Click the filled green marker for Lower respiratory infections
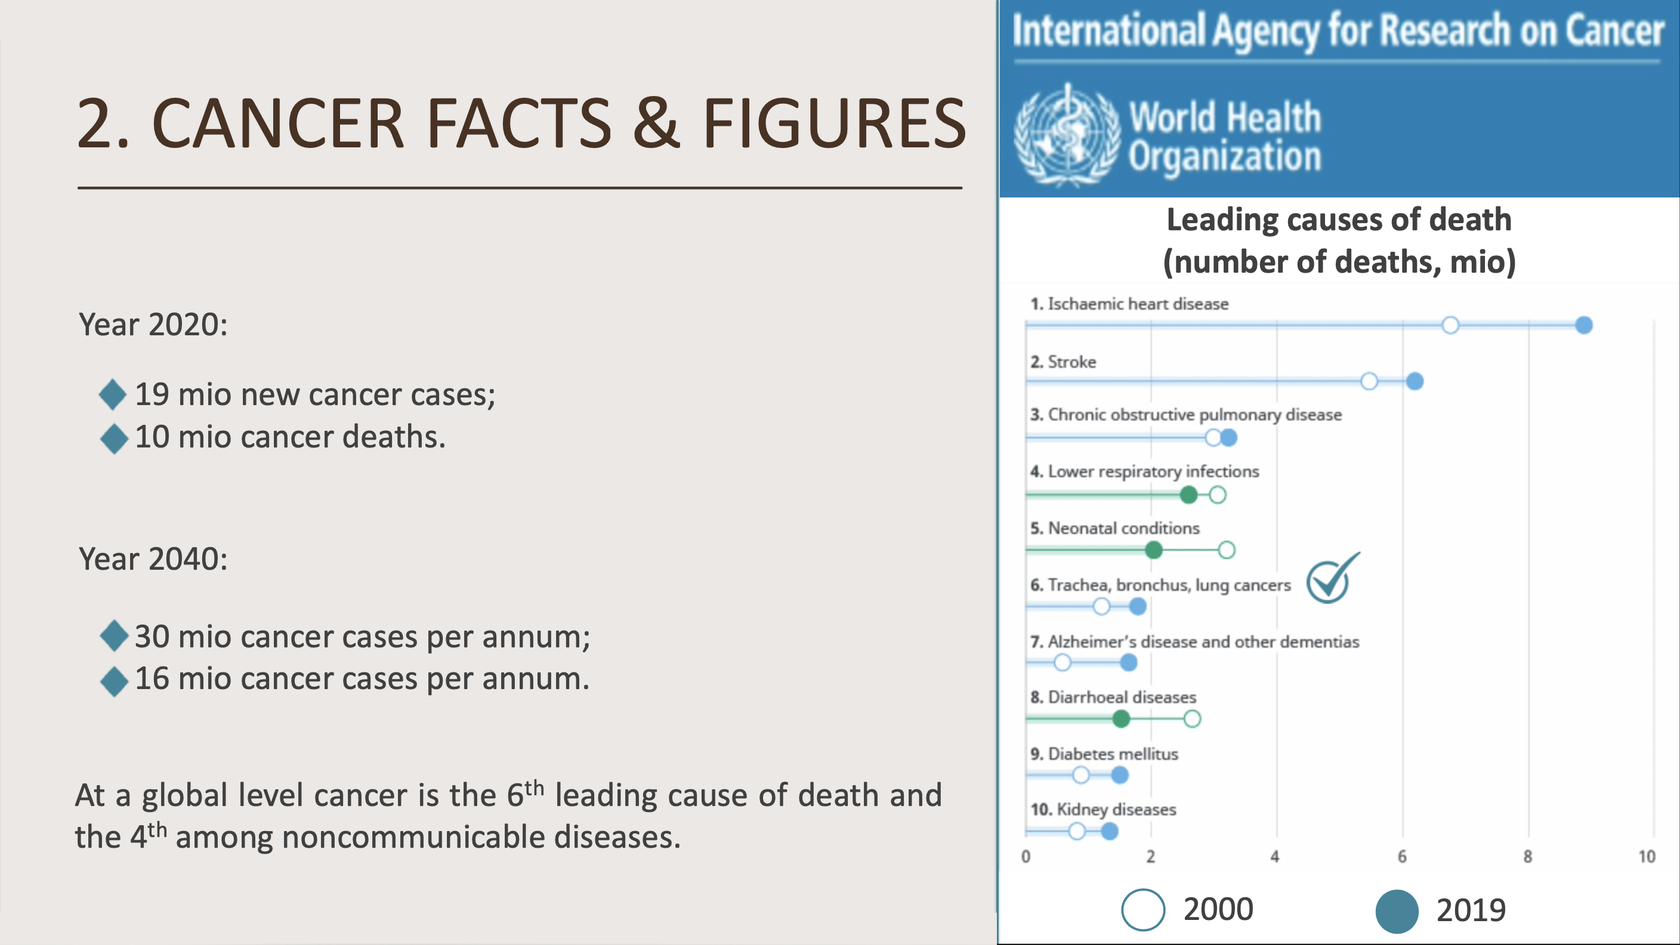This screenshot has width=1680, height=945. pos(1189,494)
